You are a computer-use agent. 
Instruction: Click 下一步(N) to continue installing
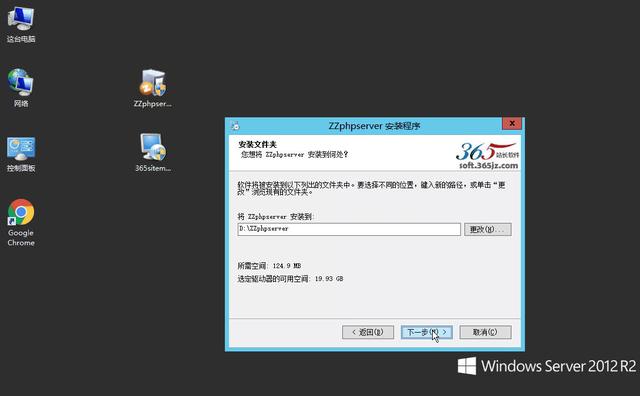427,332
